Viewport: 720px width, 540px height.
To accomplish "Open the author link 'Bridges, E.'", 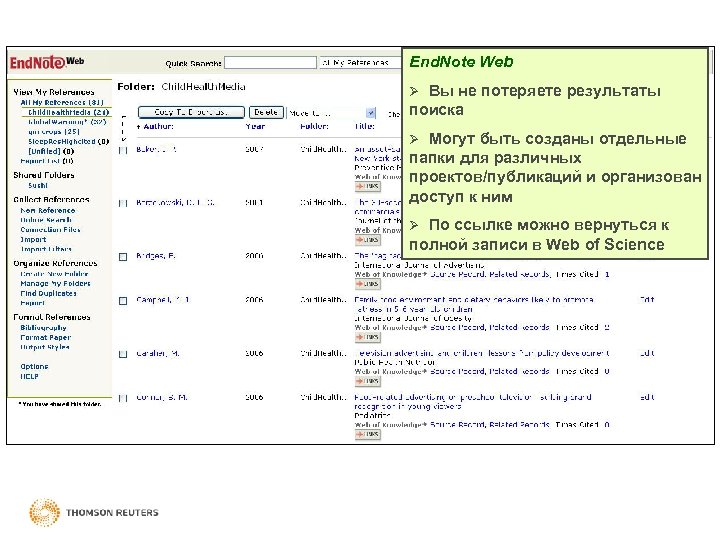I will pos(156,256).
